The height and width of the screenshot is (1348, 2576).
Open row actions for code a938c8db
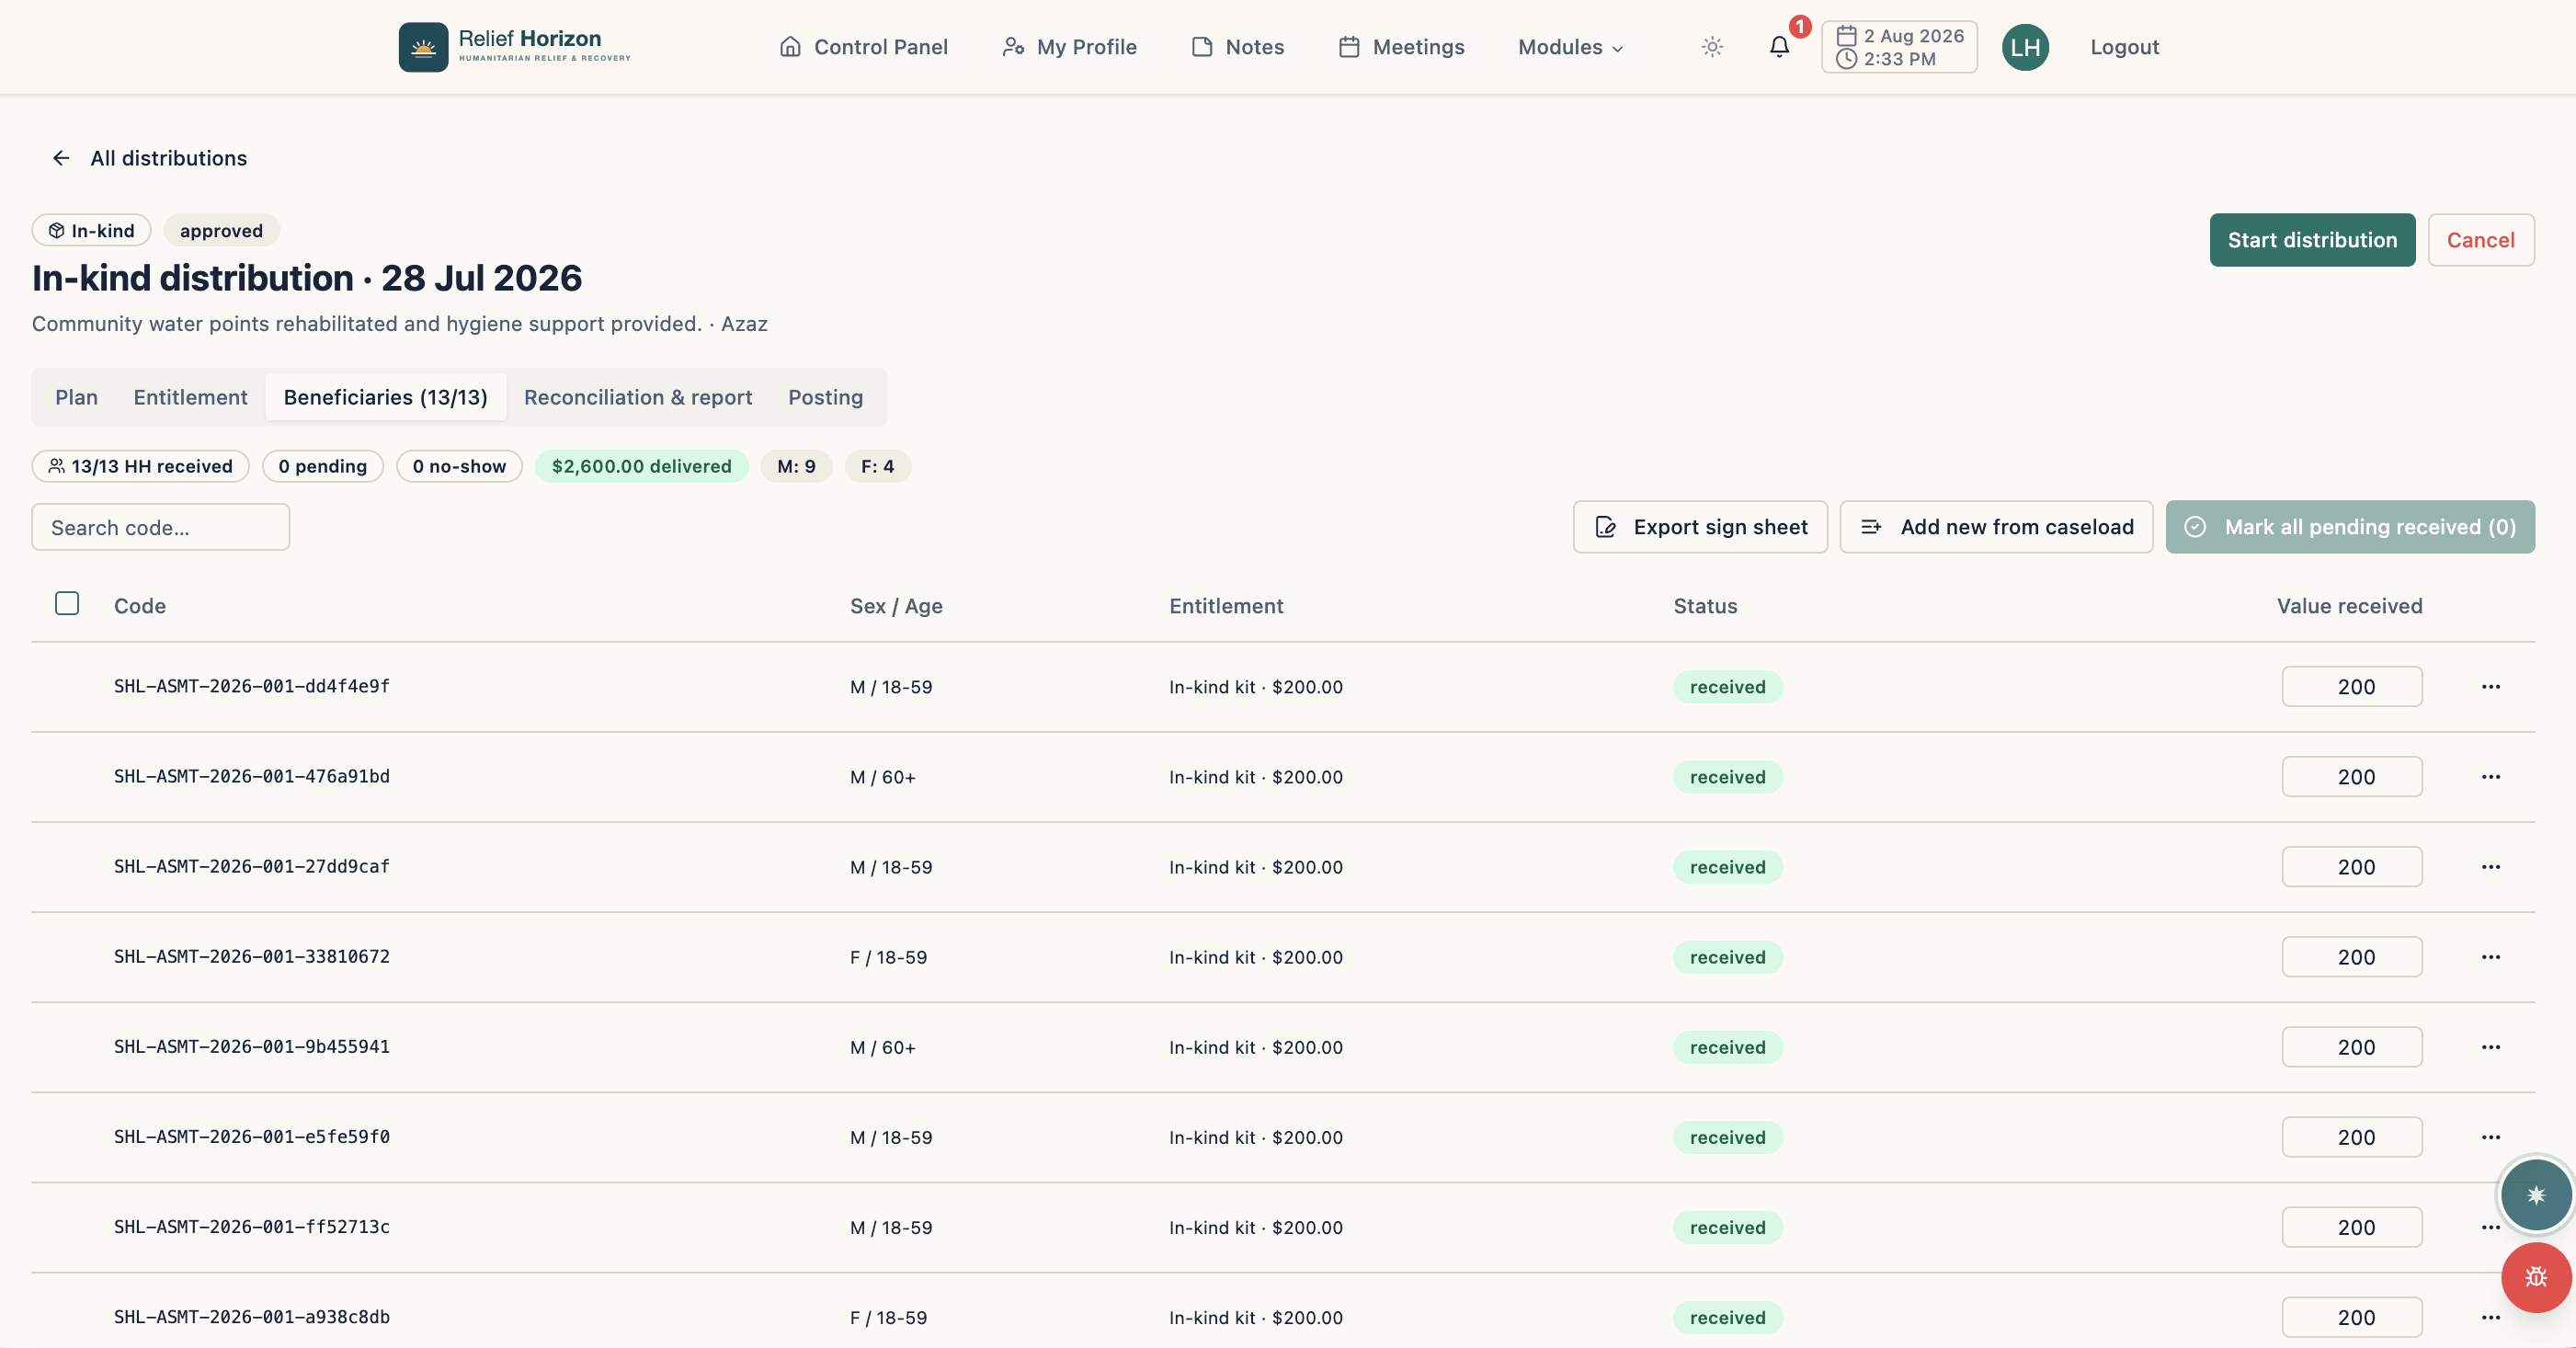coord(2490,1317)
